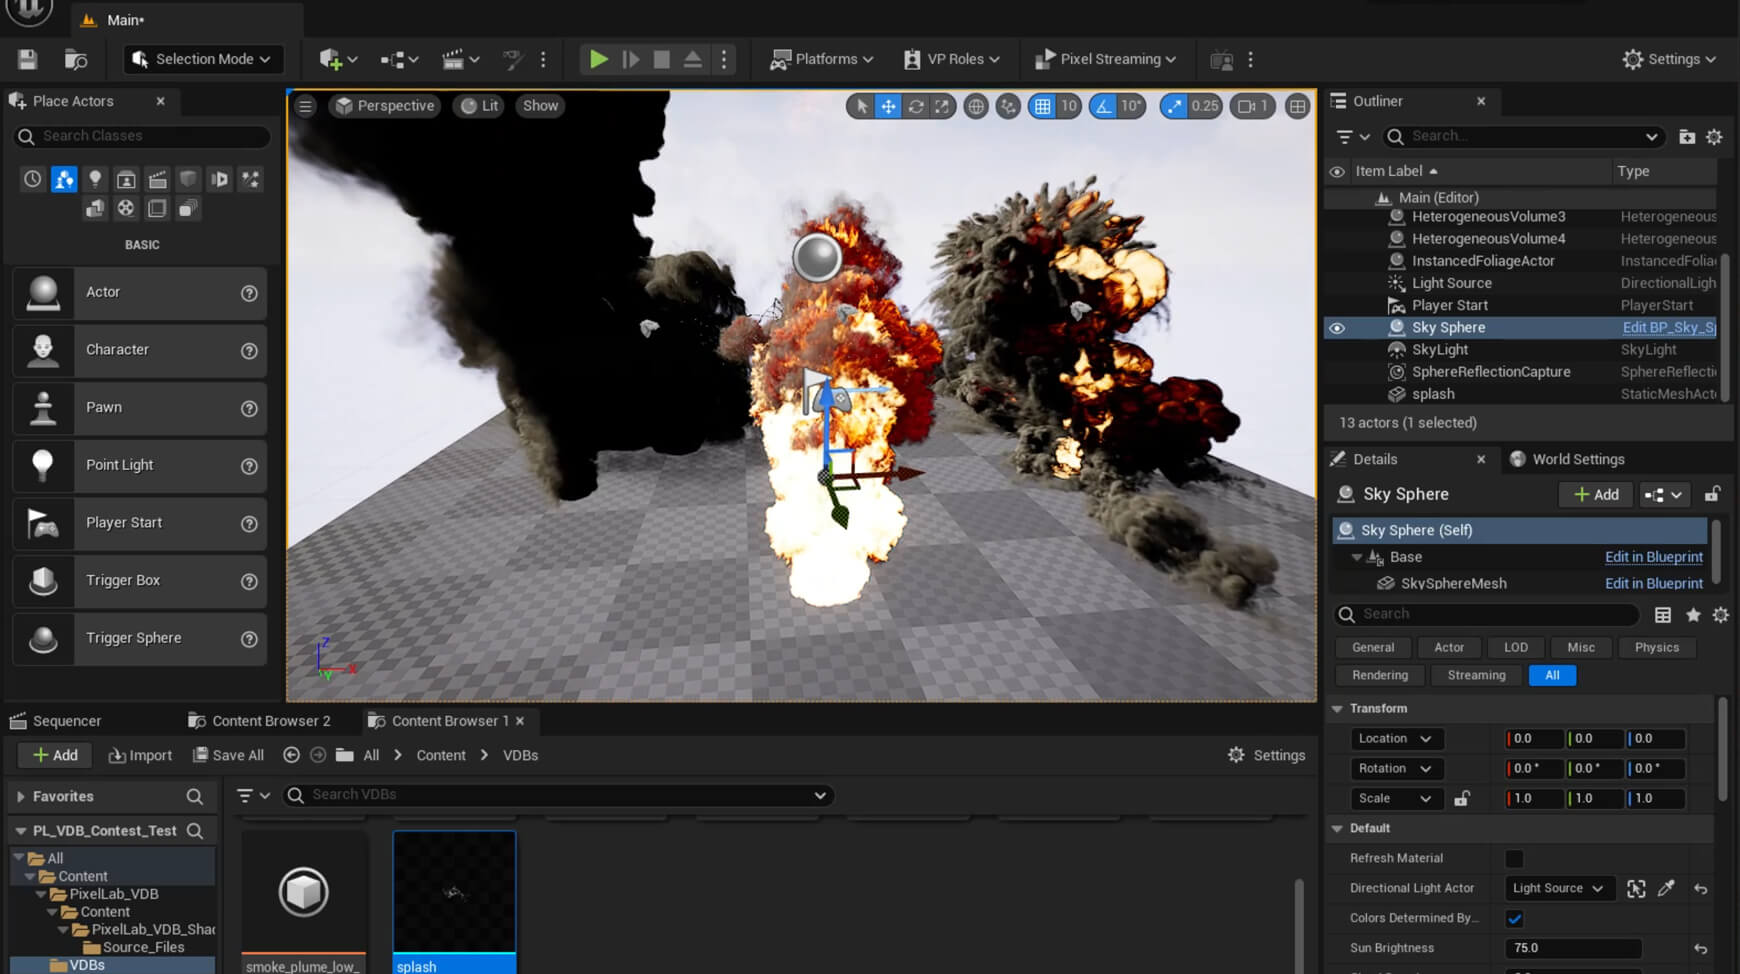This screenshot has width=1740, height=974.
Task: Select the scale transform tool in viewport
Action: coord(942,106)
